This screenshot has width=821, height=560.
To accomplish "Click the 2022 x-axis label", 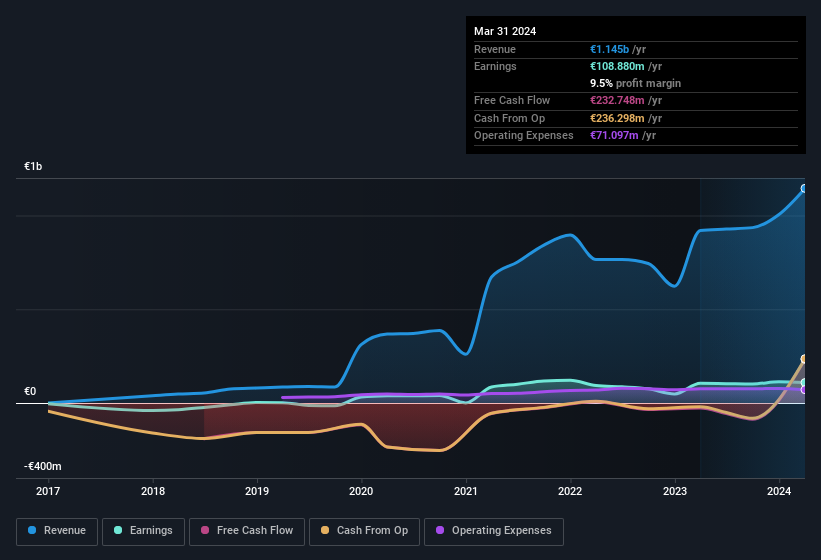I will [570, 491].
